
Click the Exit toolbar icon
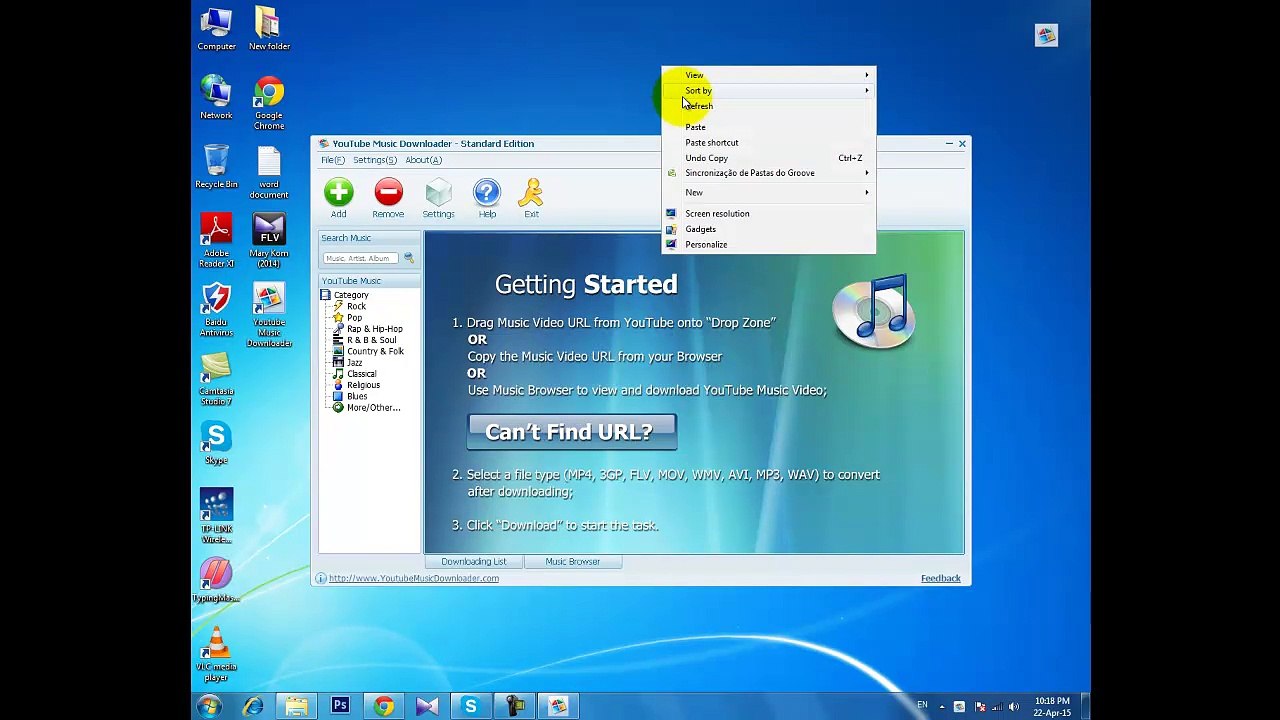(531, 193)
